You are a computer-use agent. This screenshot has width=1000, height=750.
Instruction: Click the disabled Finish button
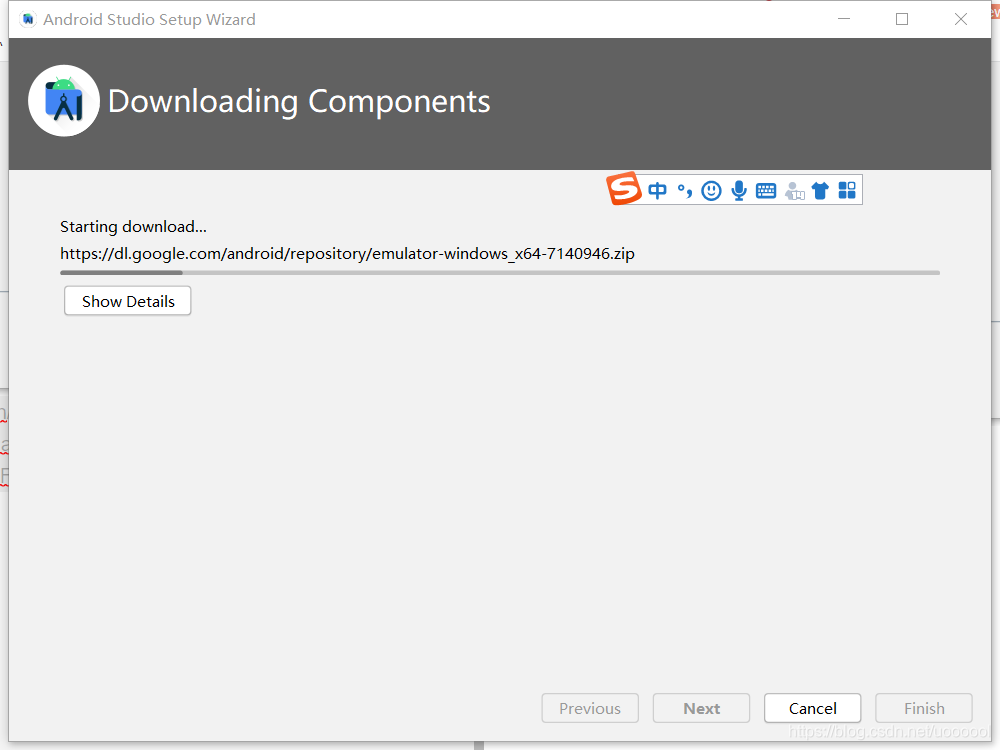(924, 708)
